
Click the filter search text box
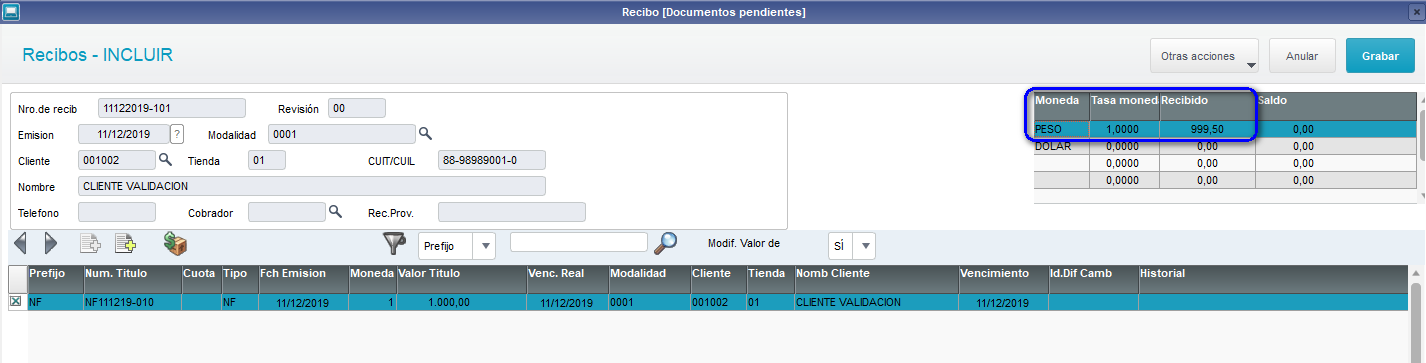(x=579, y=242)
